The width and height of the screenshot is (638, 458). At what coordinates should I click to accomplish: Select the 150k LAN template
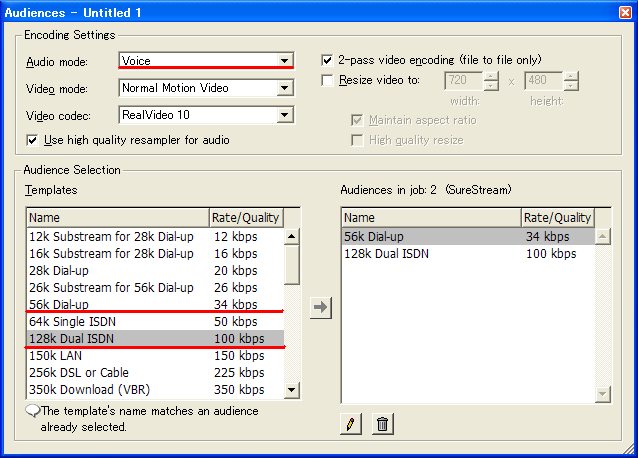point(155,355)
